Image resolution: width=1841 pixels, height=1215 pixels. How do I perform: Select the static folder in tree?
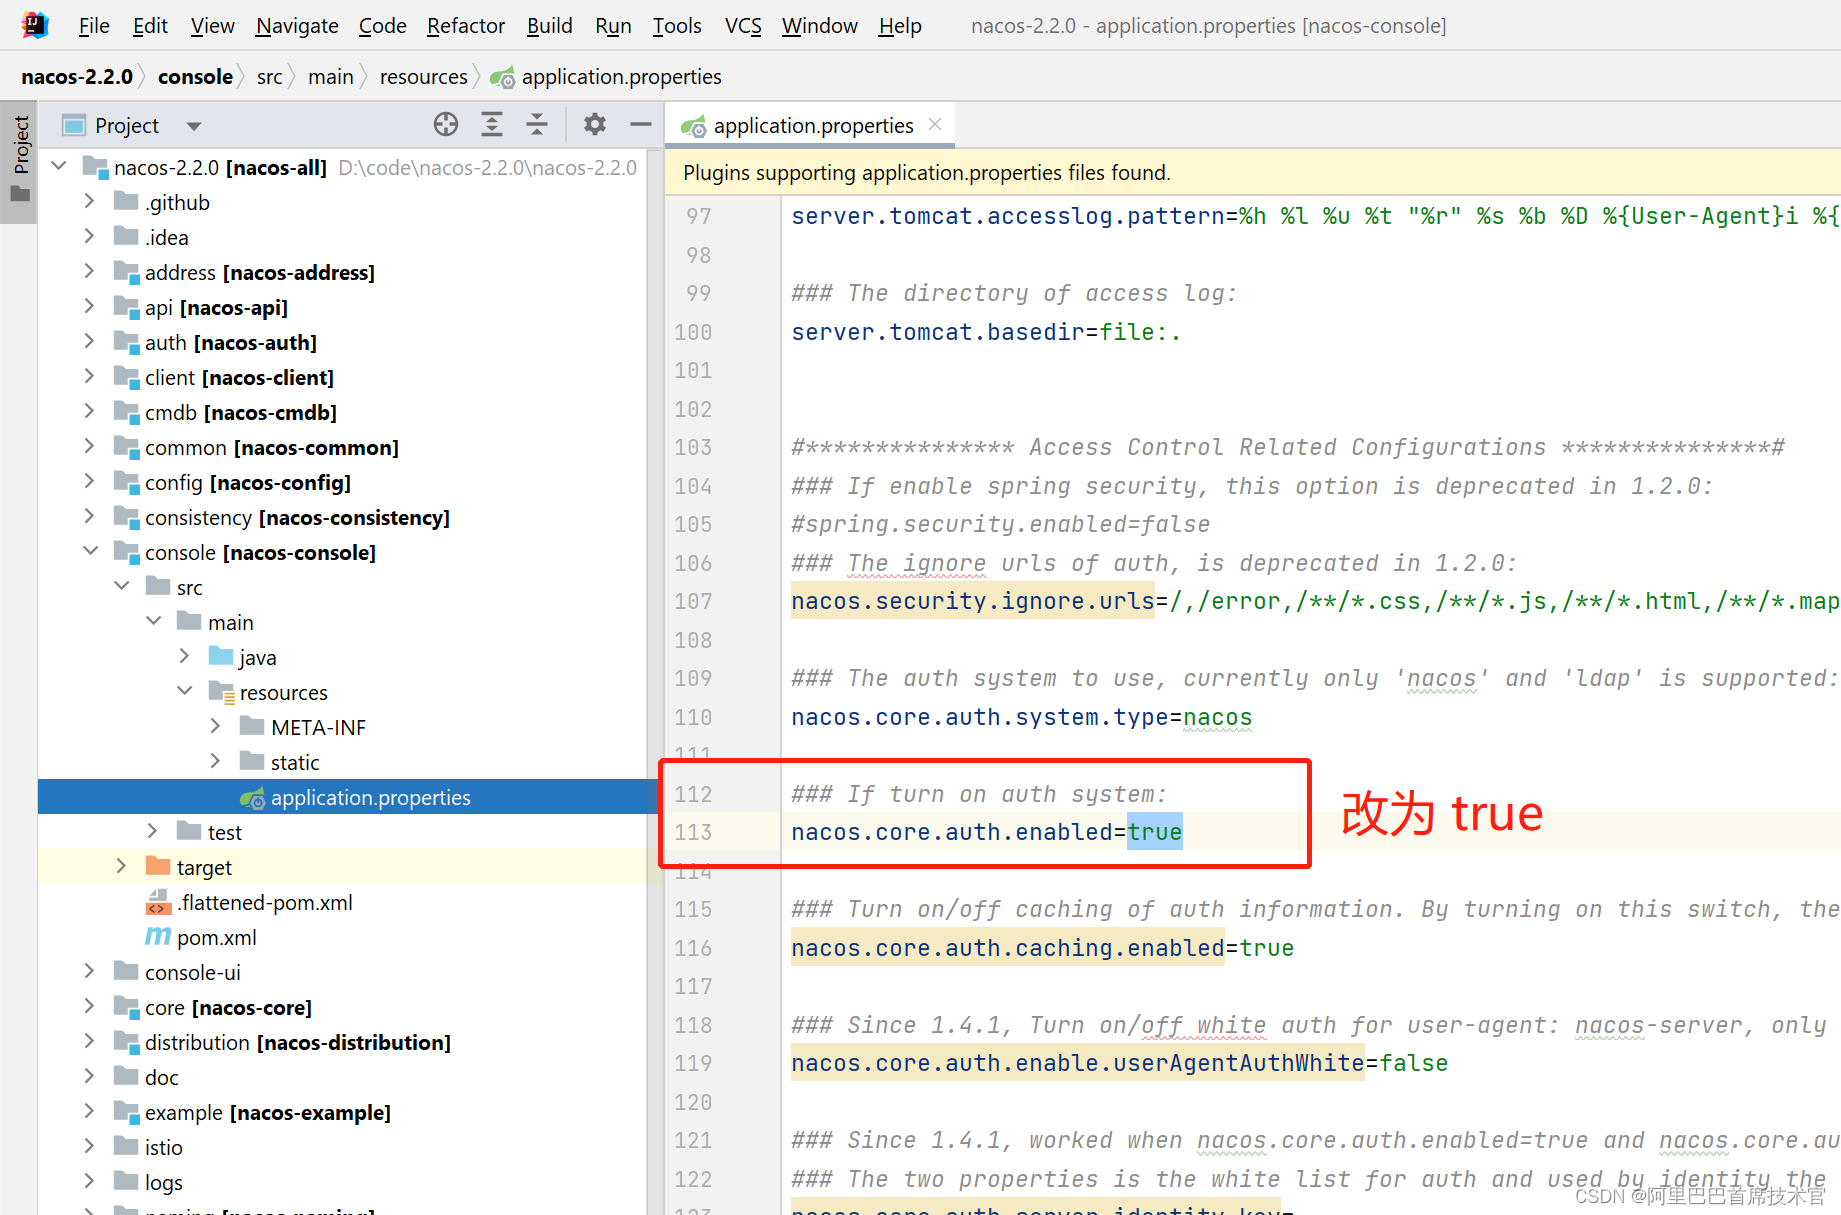295,762
